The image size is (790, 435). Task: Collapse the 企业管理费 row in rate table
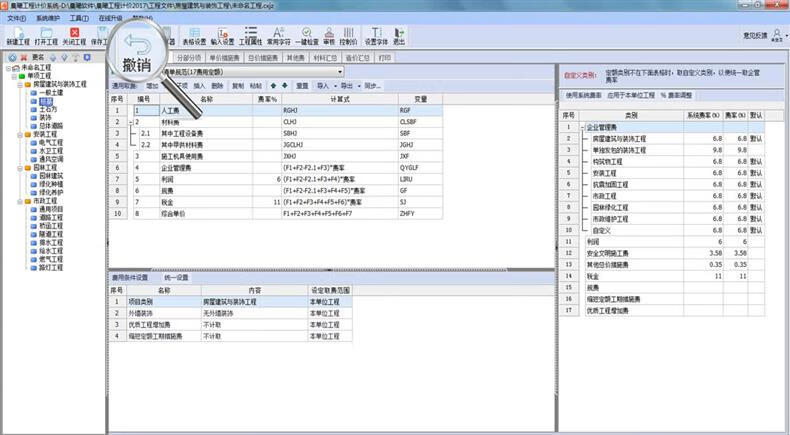(x=581, y=128)
